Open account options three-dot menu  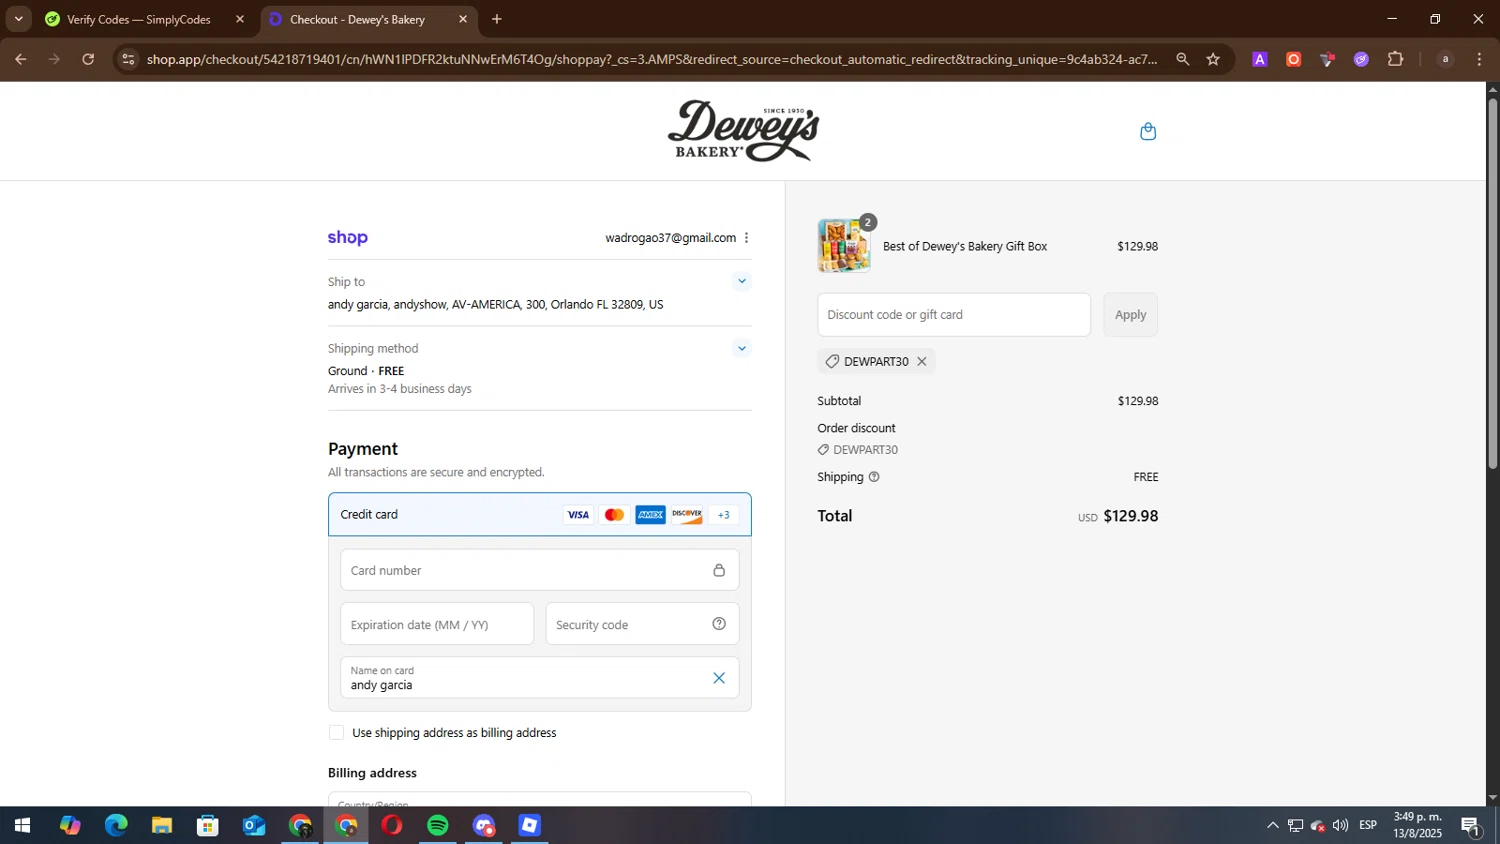coord(746,238)
